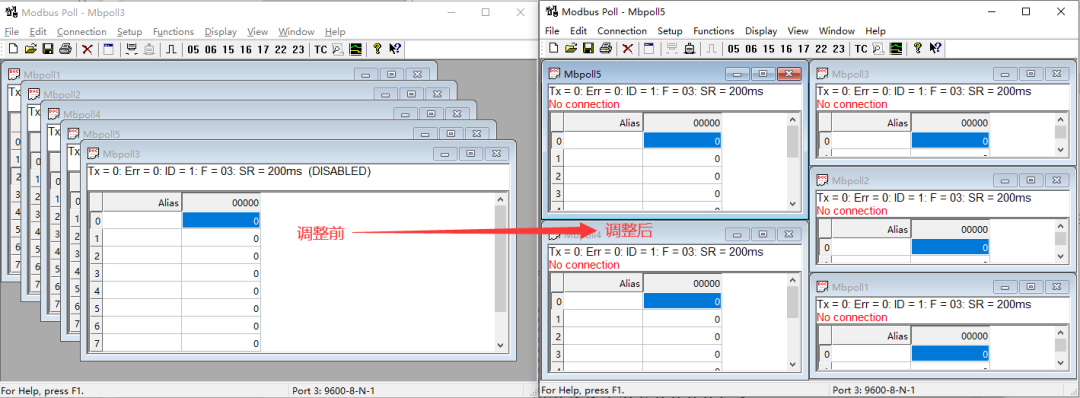Screen dimensions: 1080x398
Task: Click 00000 column header in right Mbpoll5 child window
Action: [682, 123]
